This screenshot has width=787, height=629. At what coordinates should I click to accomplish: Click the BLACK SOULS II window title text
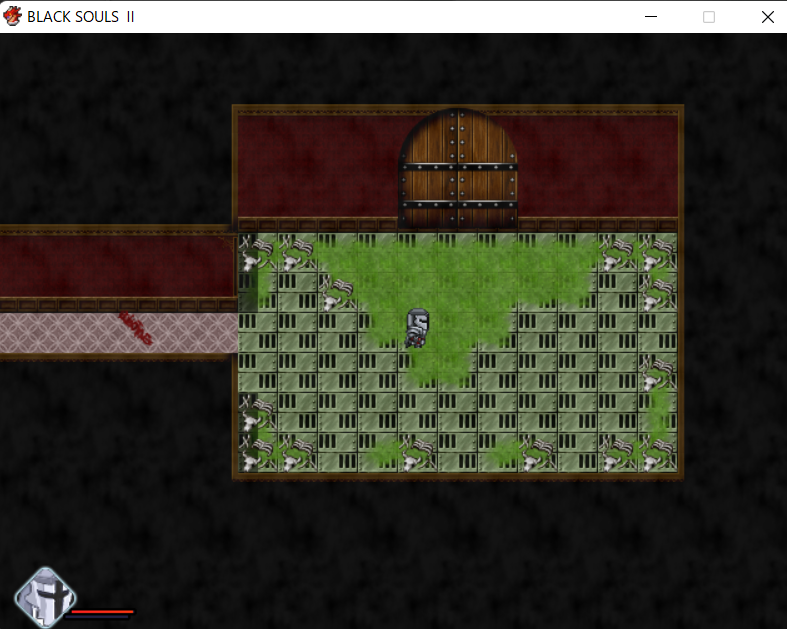point(81,17)
